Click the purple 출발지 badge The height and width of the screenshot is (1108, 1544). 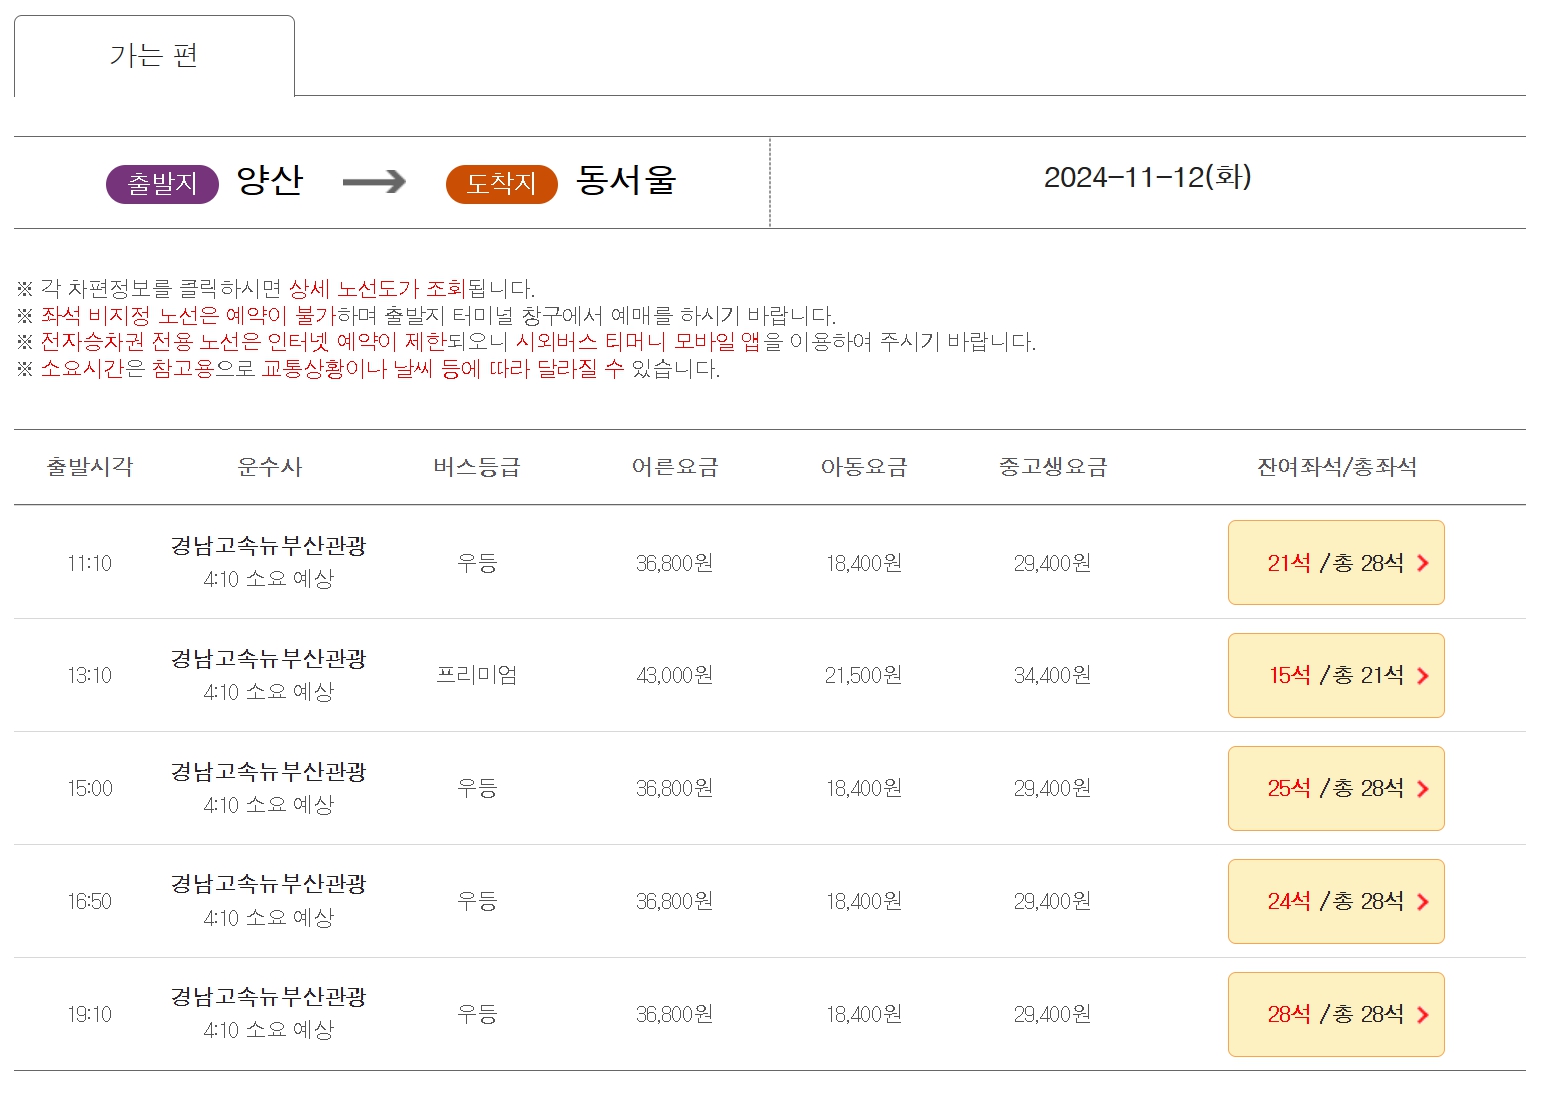[162, 184]
